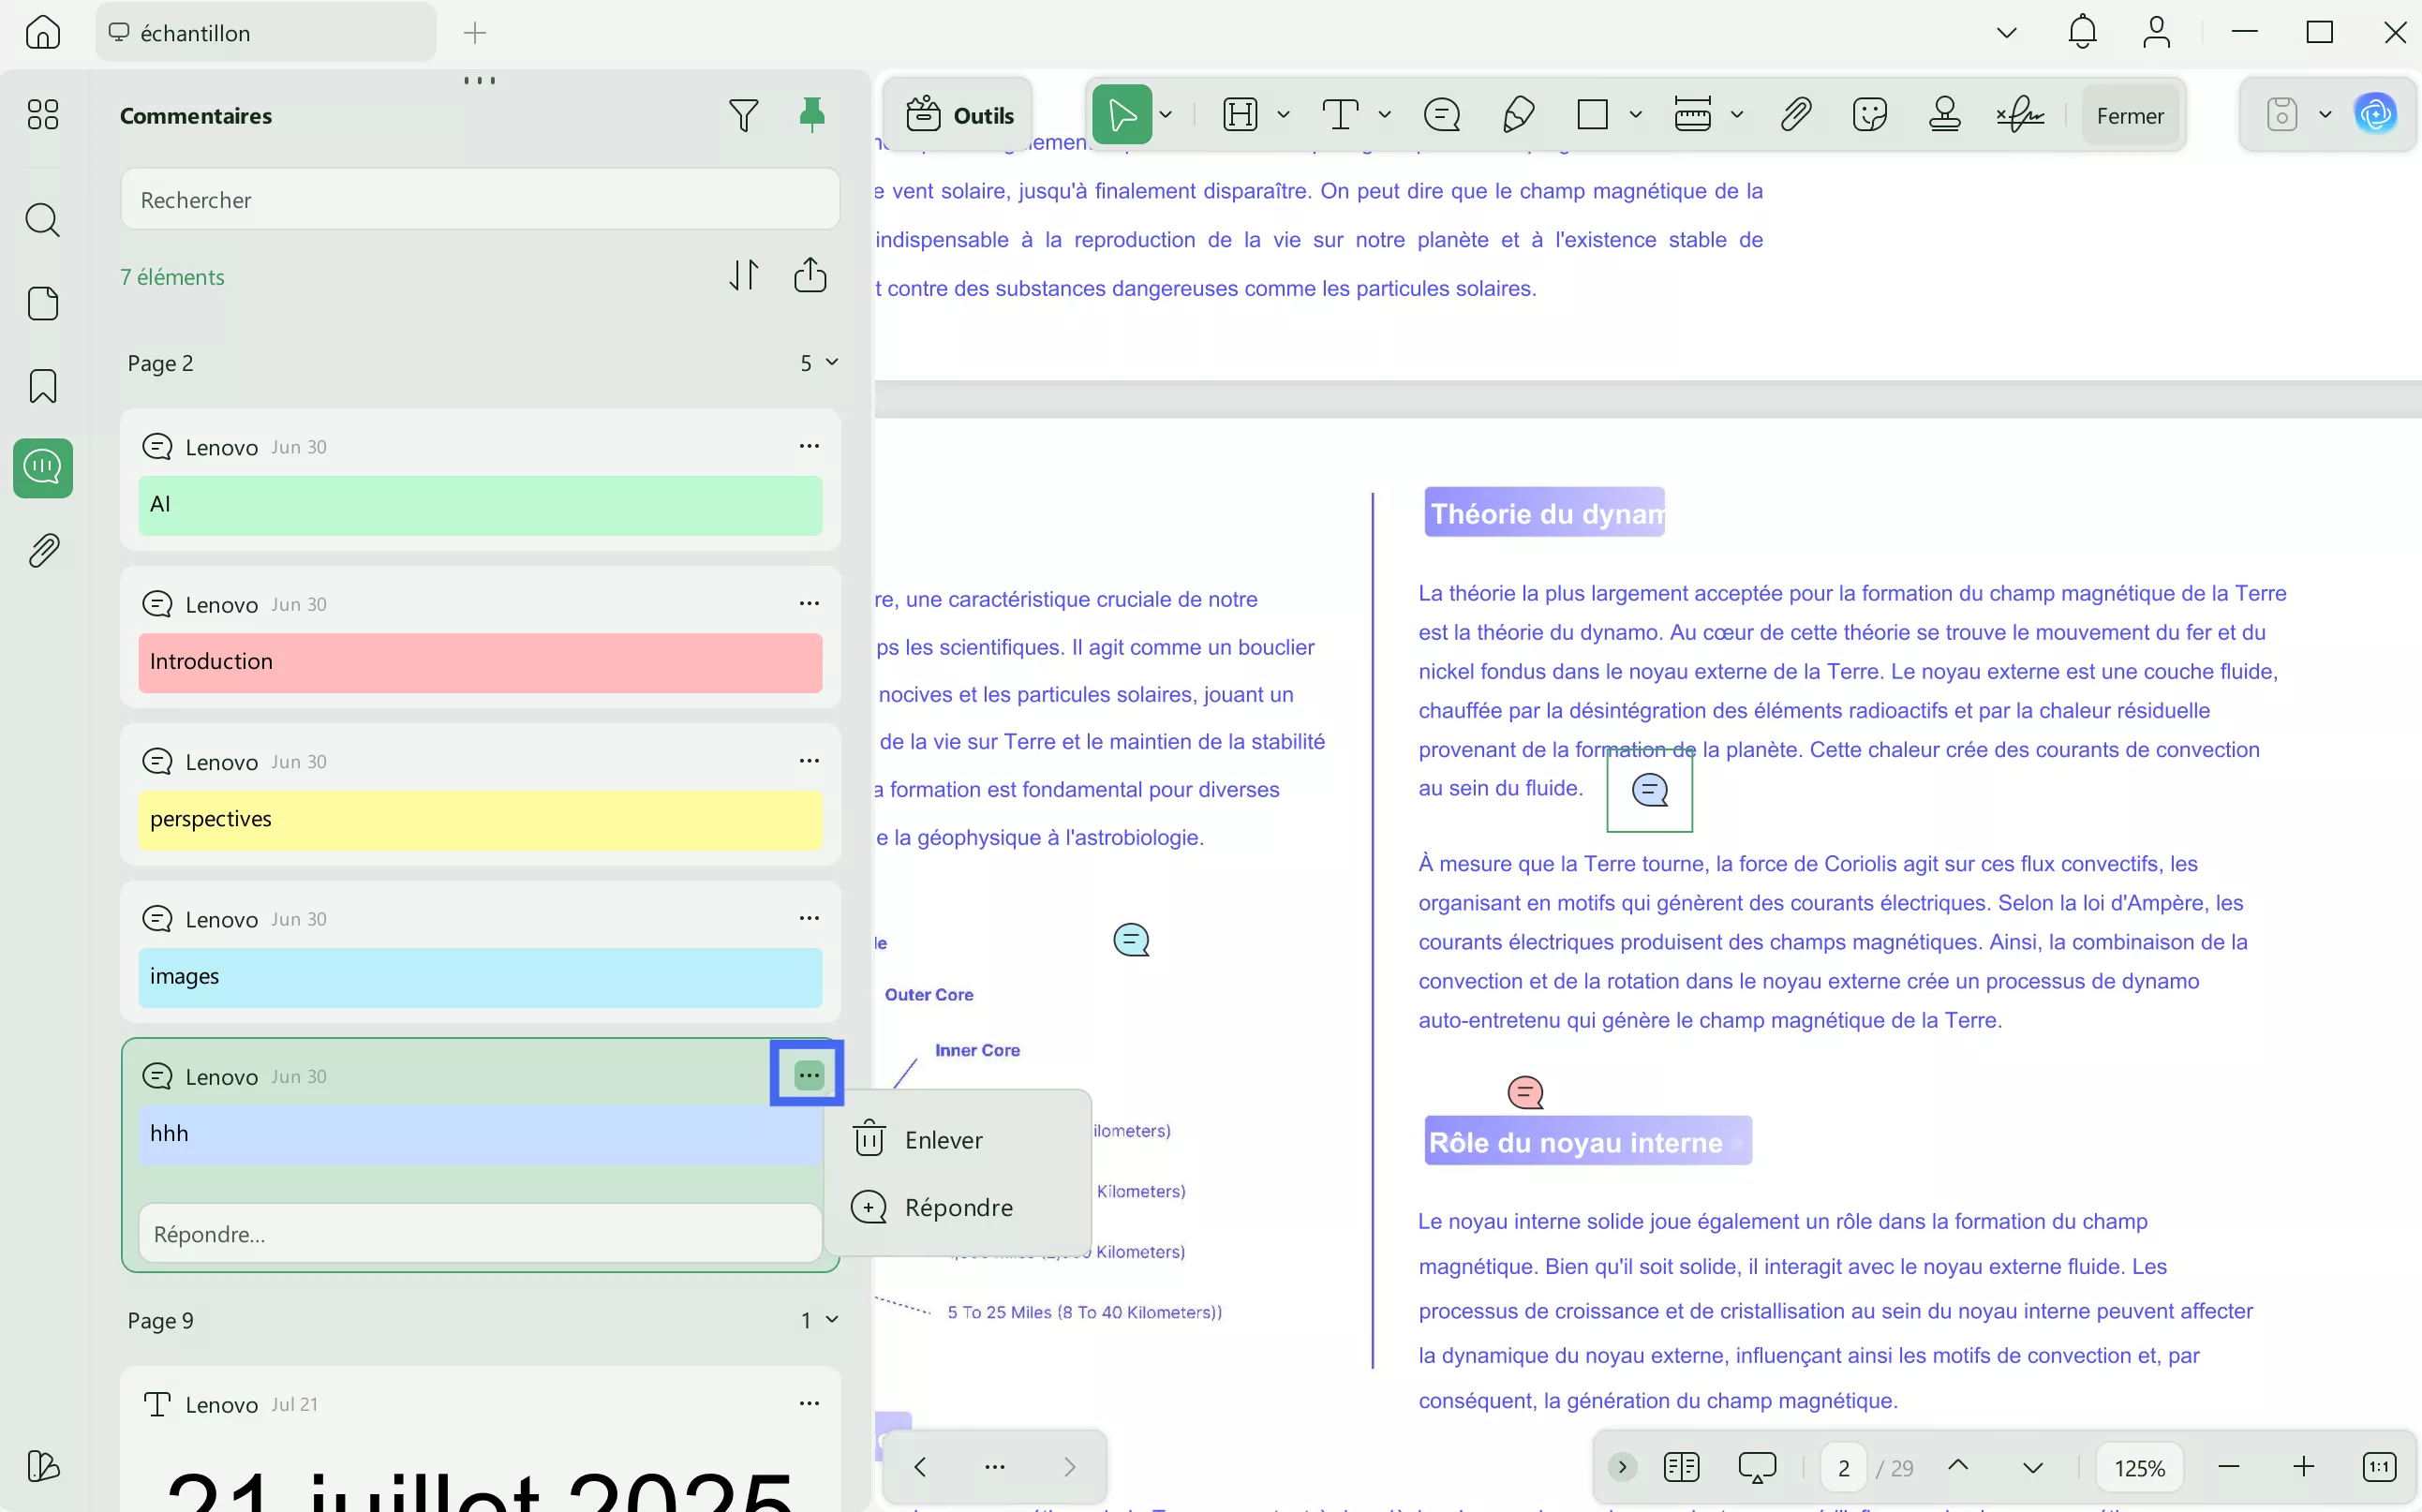Viewport: 2422px width, 1512px height.
Task: Click the attachment paperclip toolbar icon
Action: [1796, 115]
